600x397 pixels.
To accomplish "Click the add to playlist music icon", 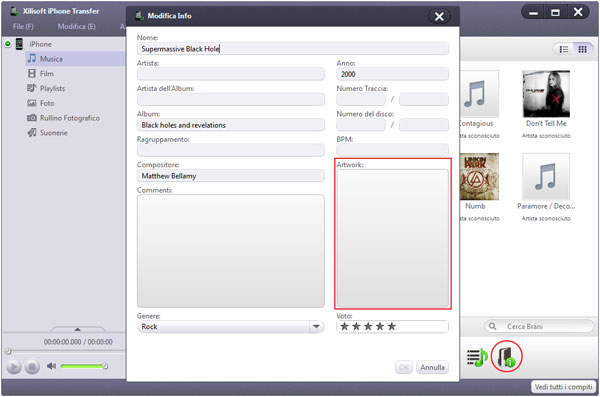I will [x=477, y=357].
